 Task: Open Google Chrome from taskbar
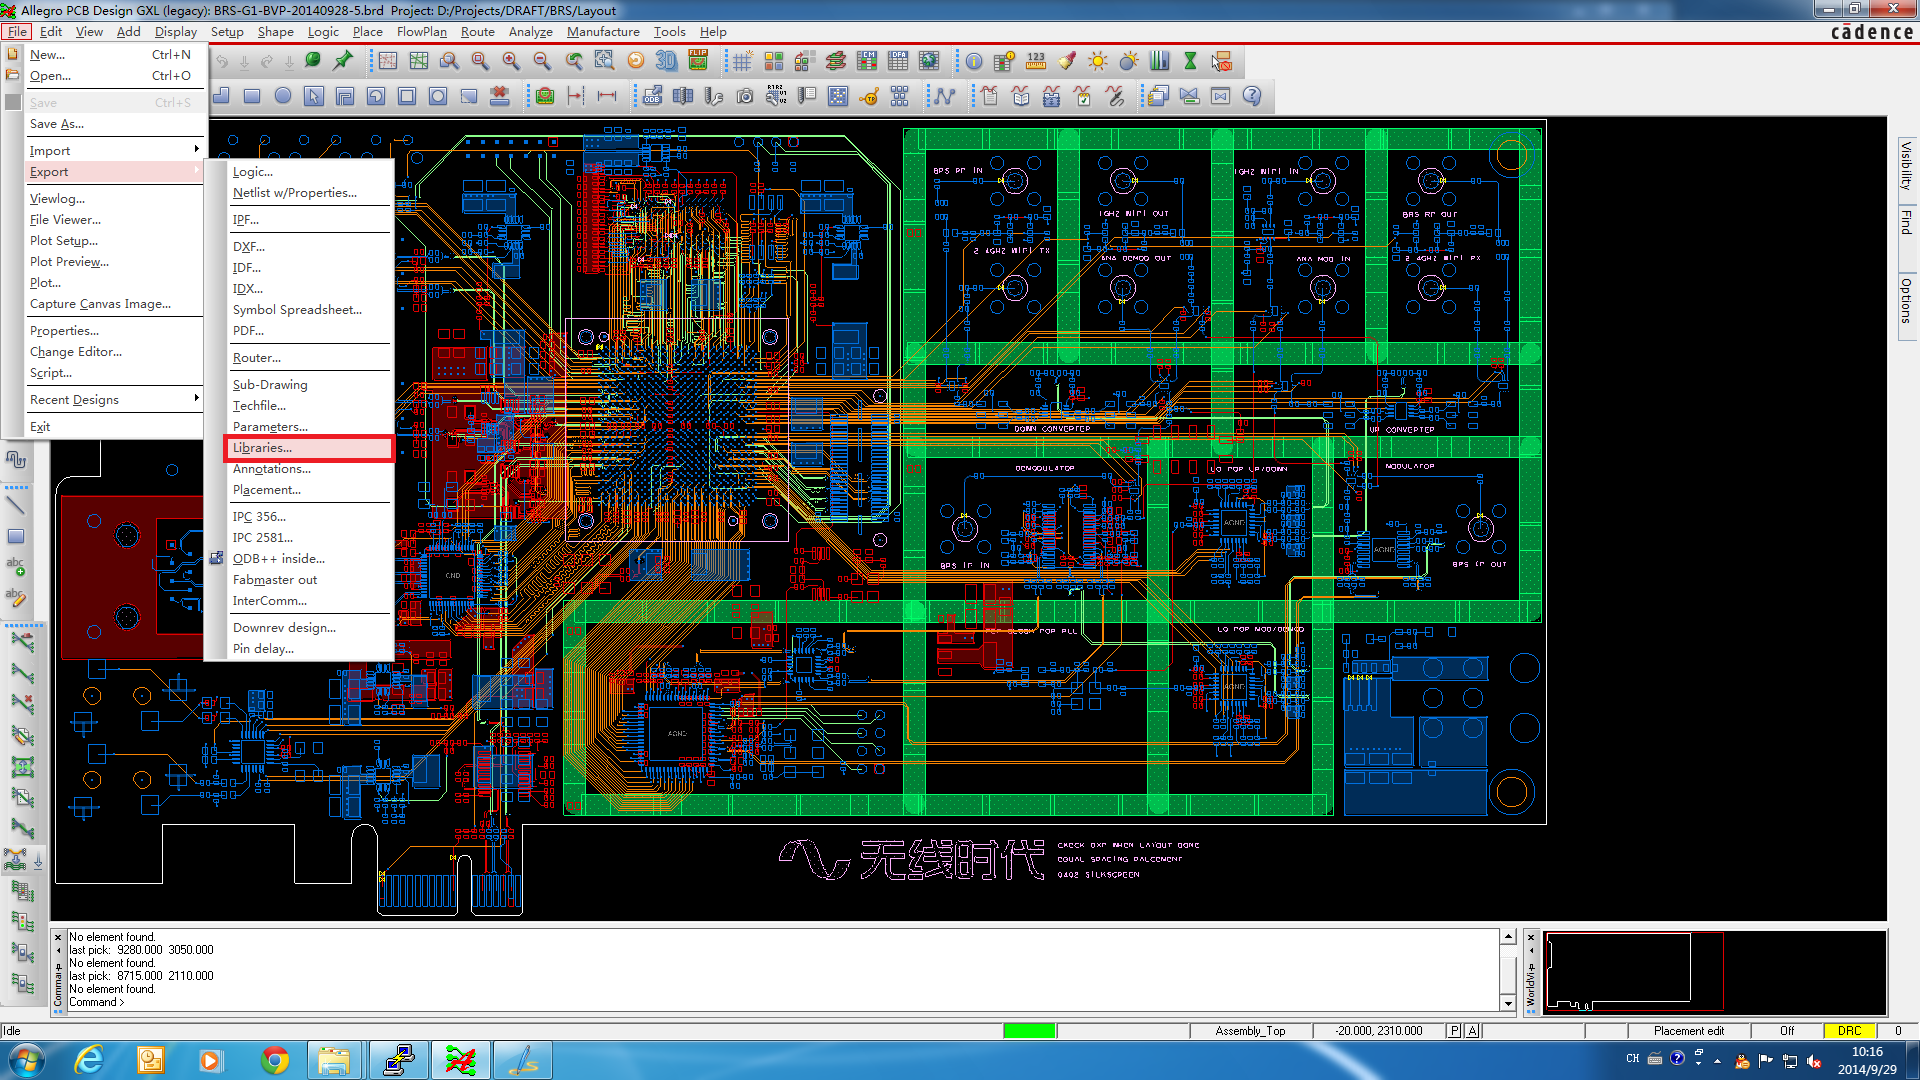[274, 1060]
